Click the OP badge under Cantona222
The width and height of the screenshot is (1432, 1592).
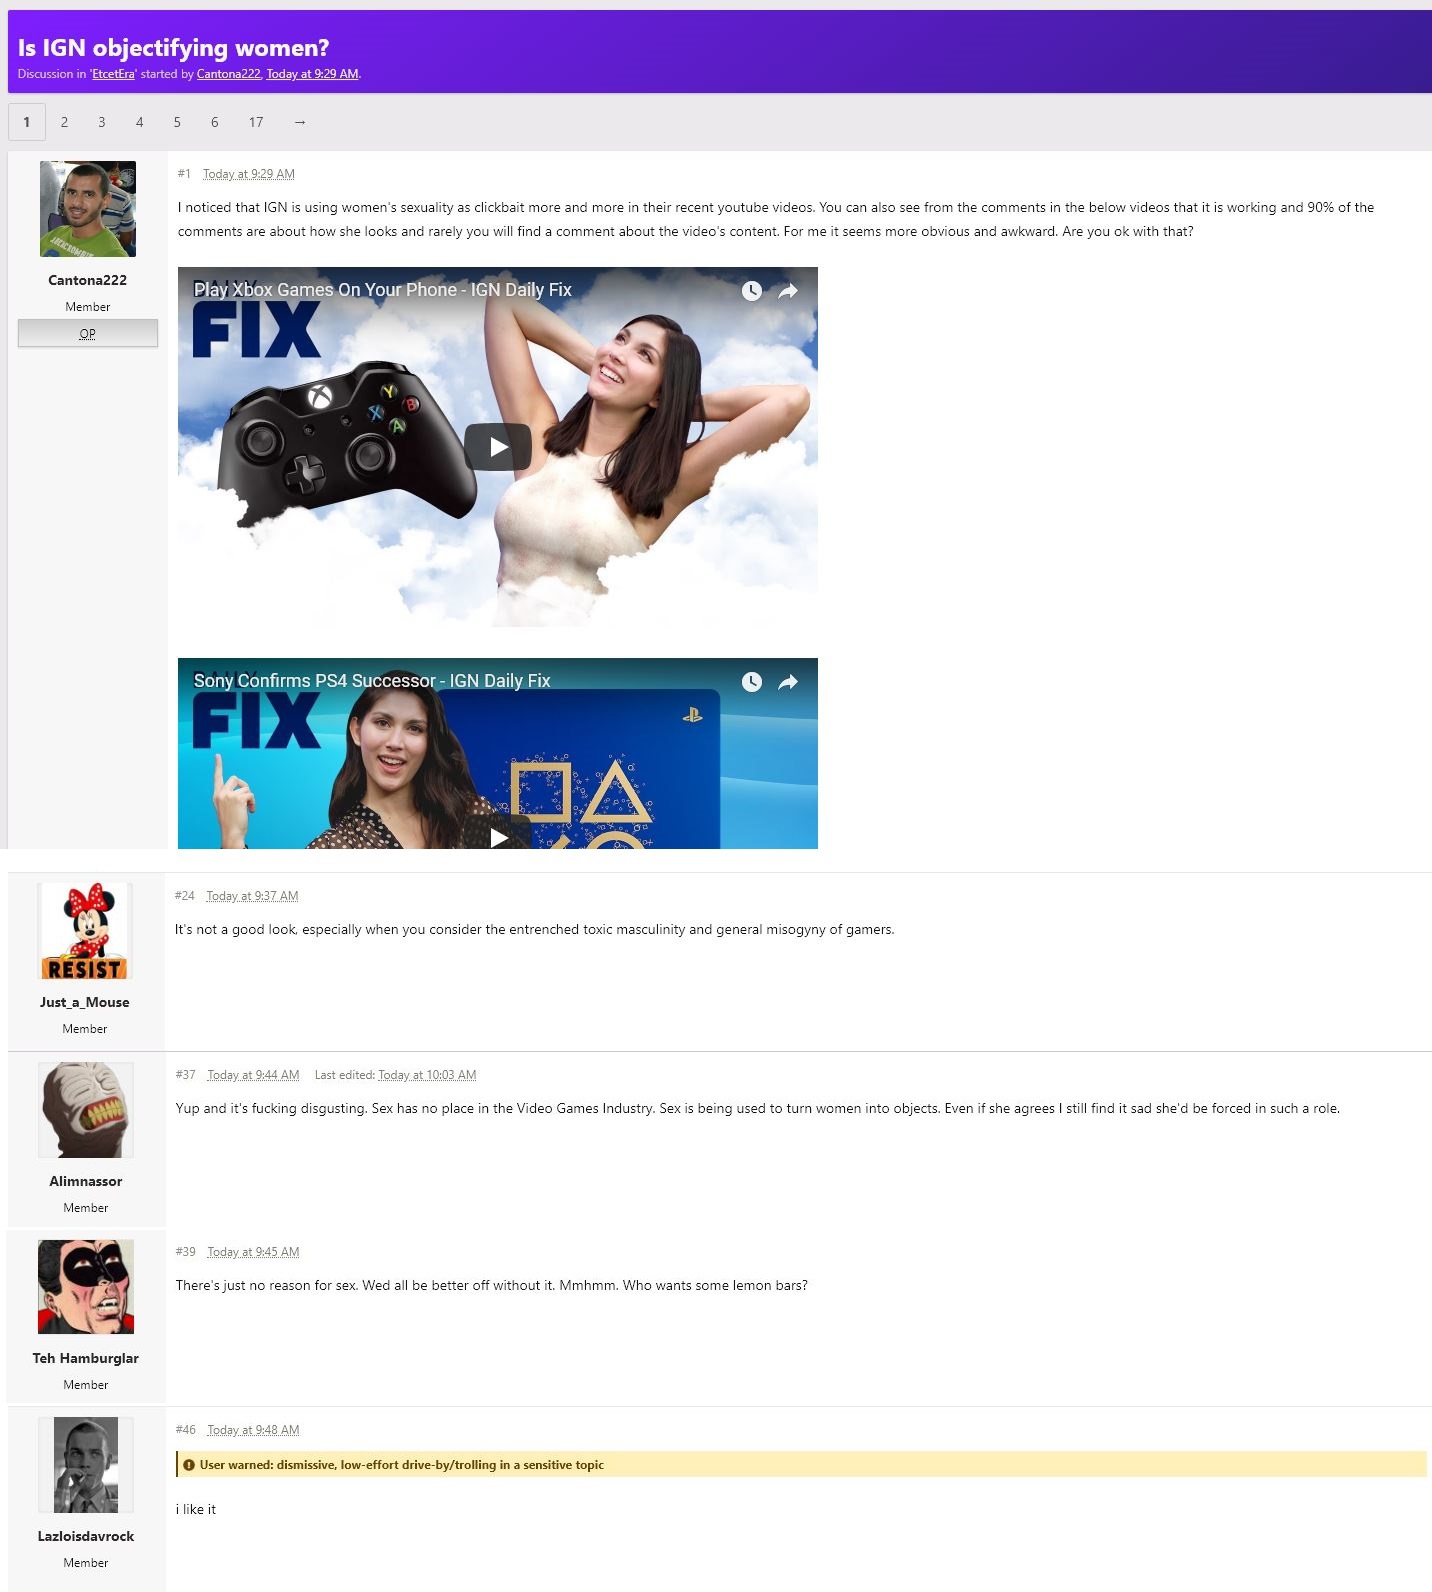coord(88,333)
